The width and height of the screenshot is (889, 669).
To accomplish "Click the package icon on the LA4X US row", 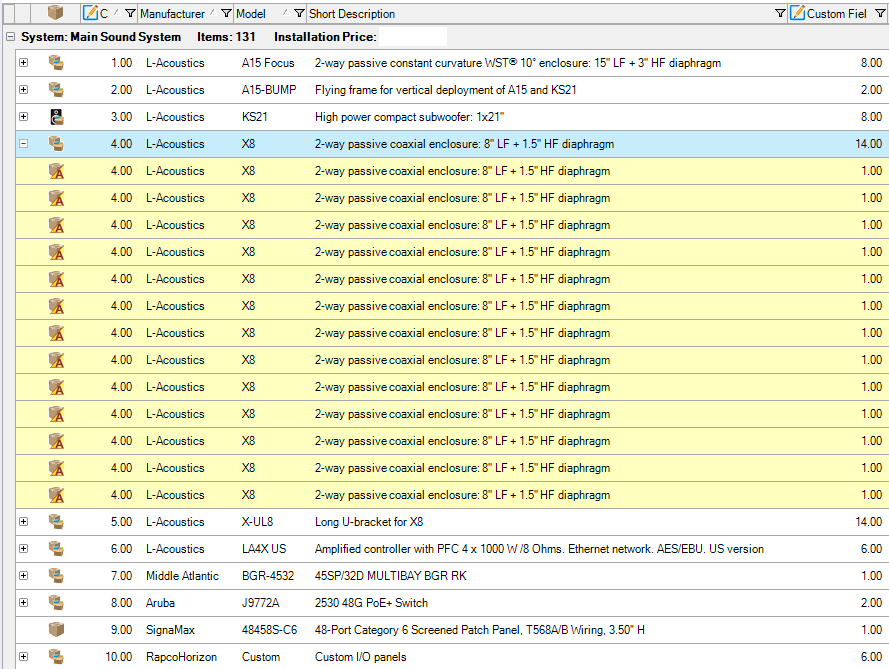I will [56, 549].
